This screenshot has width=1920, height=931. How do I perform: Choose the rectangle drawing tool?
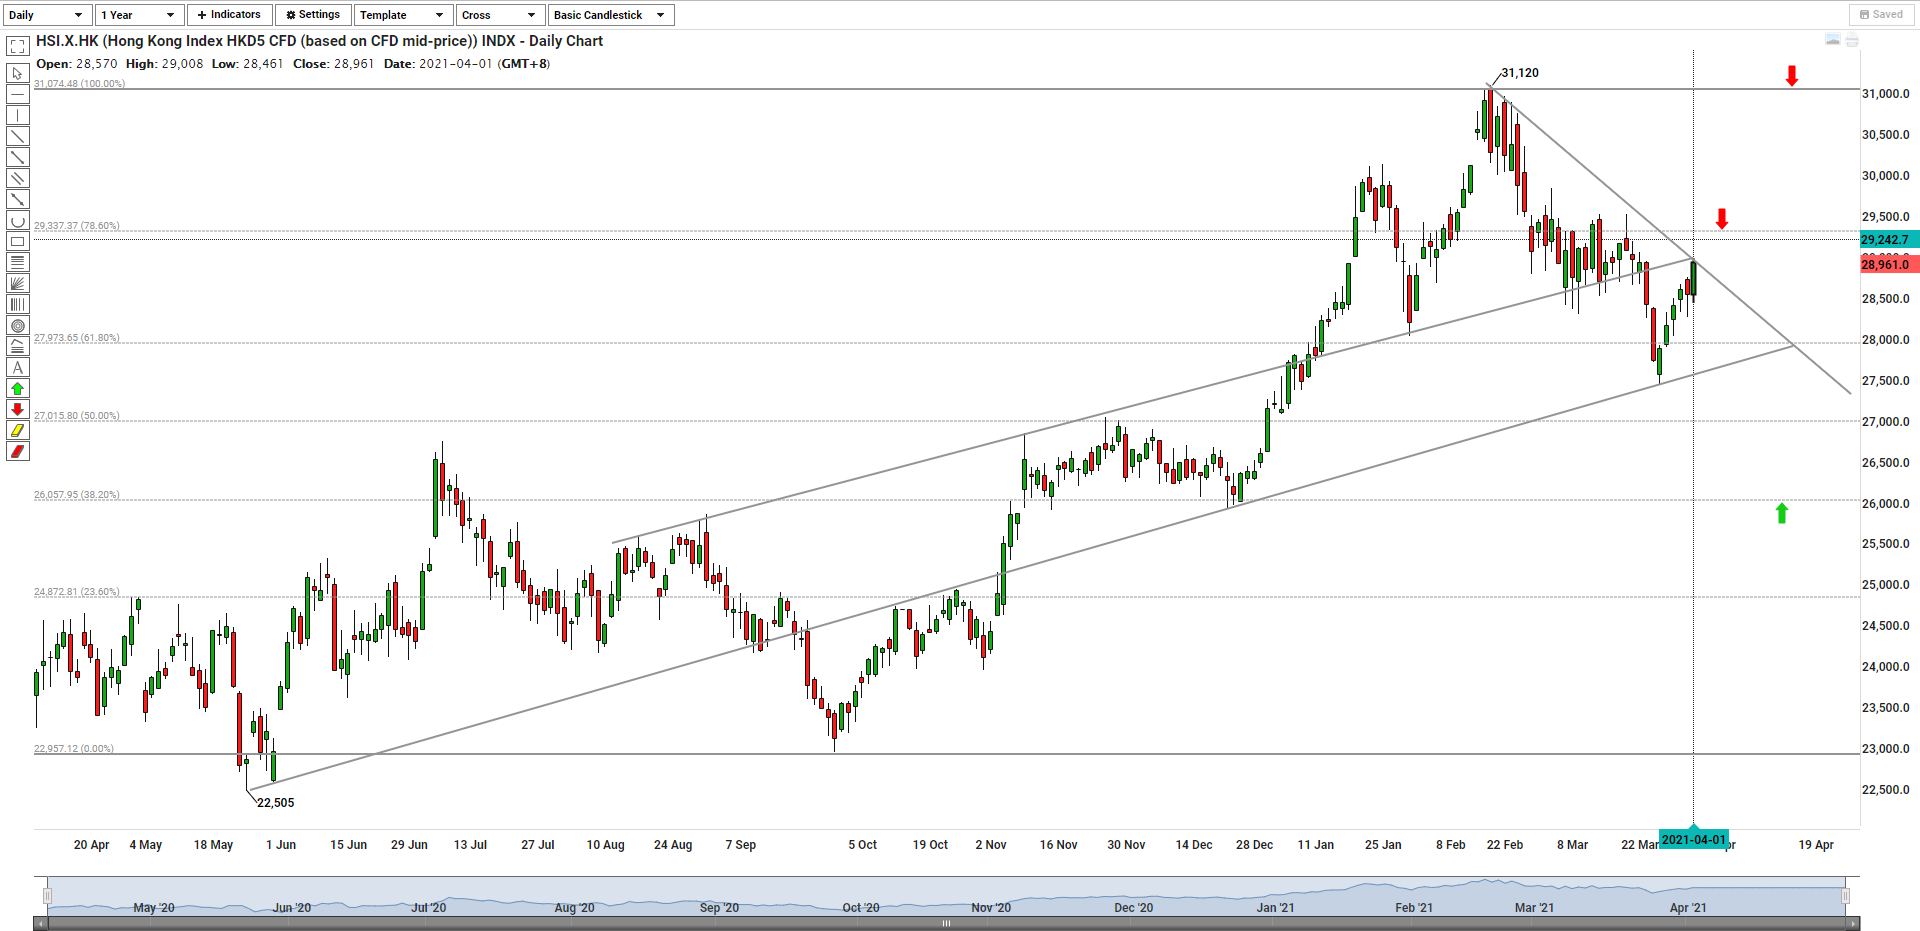click(x=17, y=241)
